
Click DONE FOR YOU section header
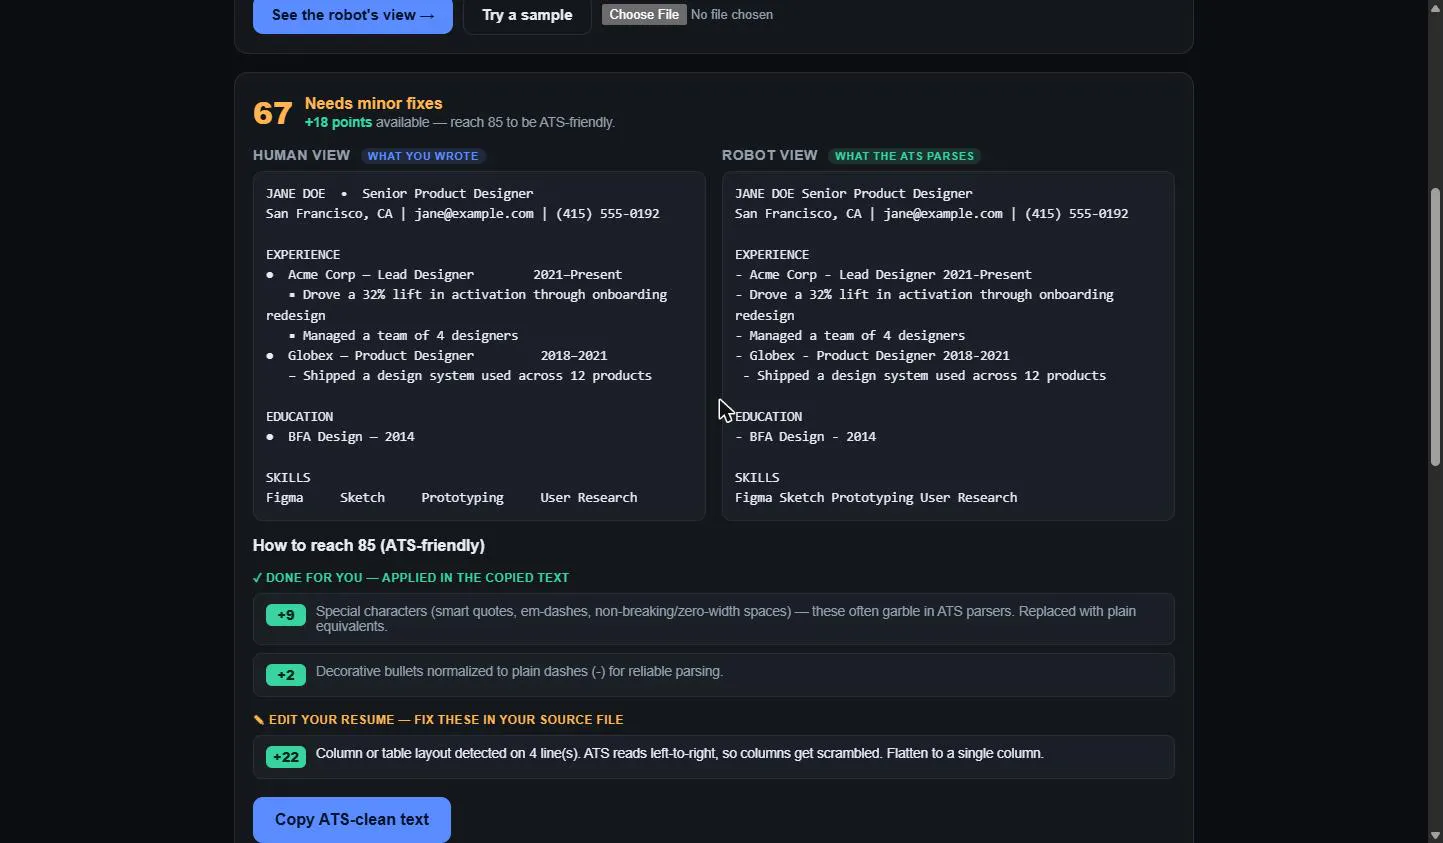tap(411, 578)
